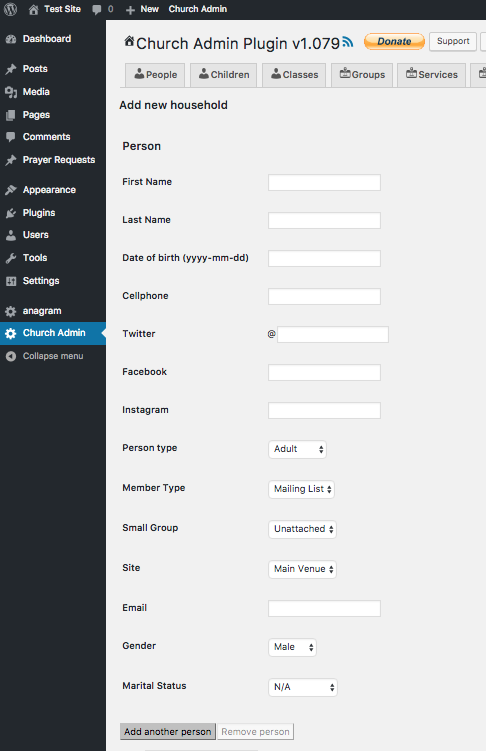Open the Site dropdown showing Main Venue
This screenshot has width=486, height=751.
pyautogui.click(x=302, y=569)
